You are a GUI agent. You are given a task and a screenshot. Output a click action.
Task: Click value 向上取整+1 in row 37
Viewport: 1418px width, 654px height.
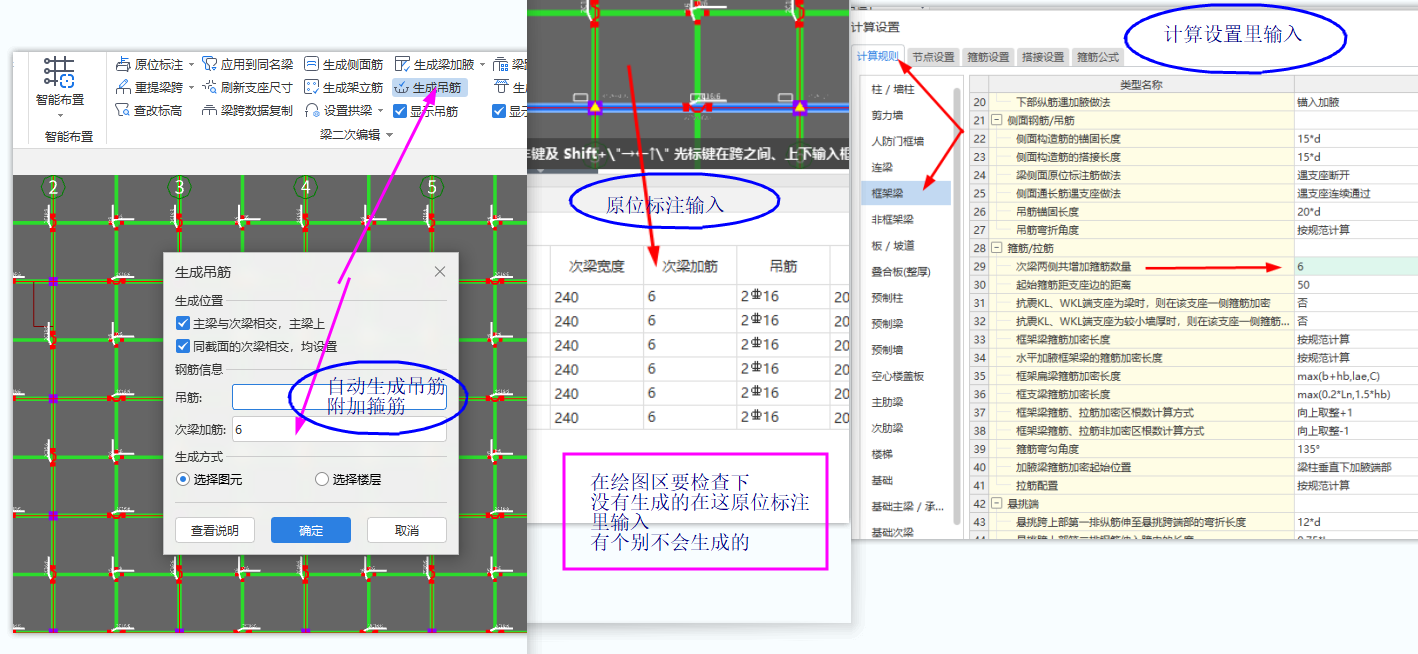(1355, 412)
